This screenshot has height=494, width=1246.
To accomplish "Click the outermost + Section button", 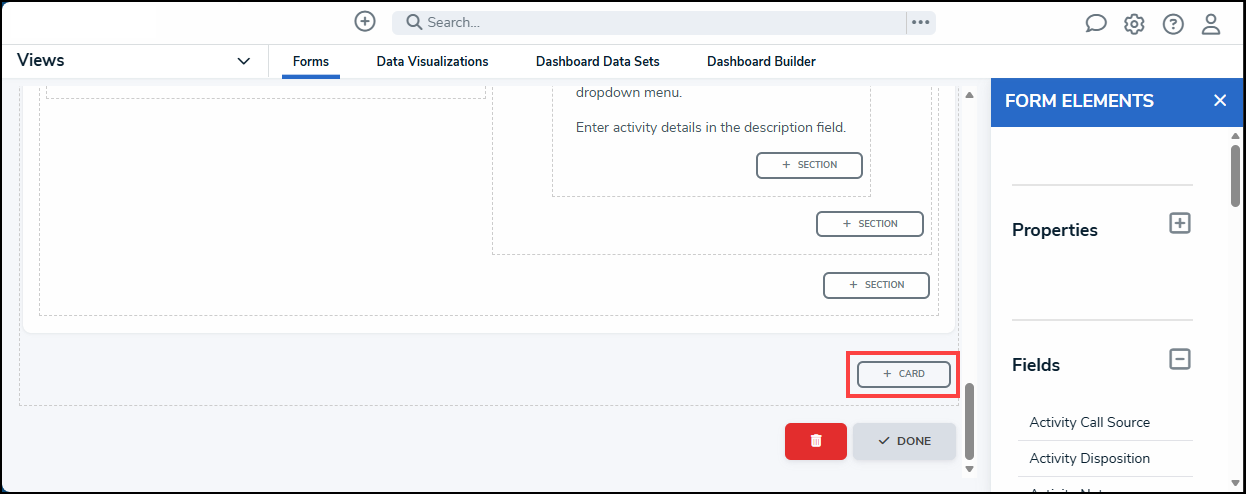I will point(877,285).
